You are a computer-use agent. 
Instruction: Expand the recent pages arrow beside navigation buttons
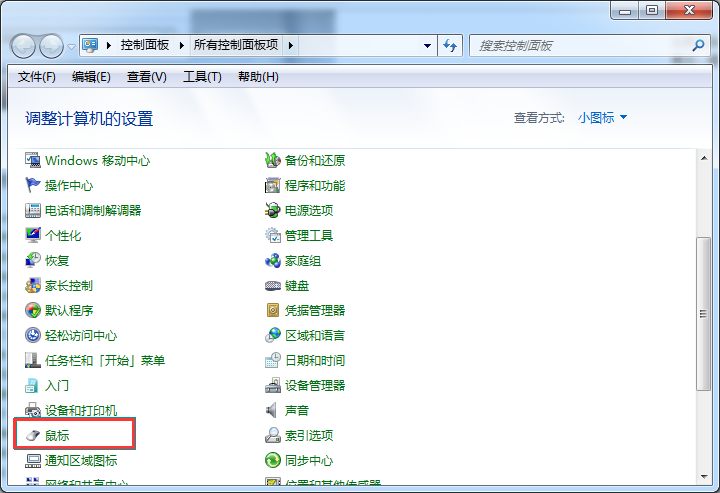[x=71, y=46]
